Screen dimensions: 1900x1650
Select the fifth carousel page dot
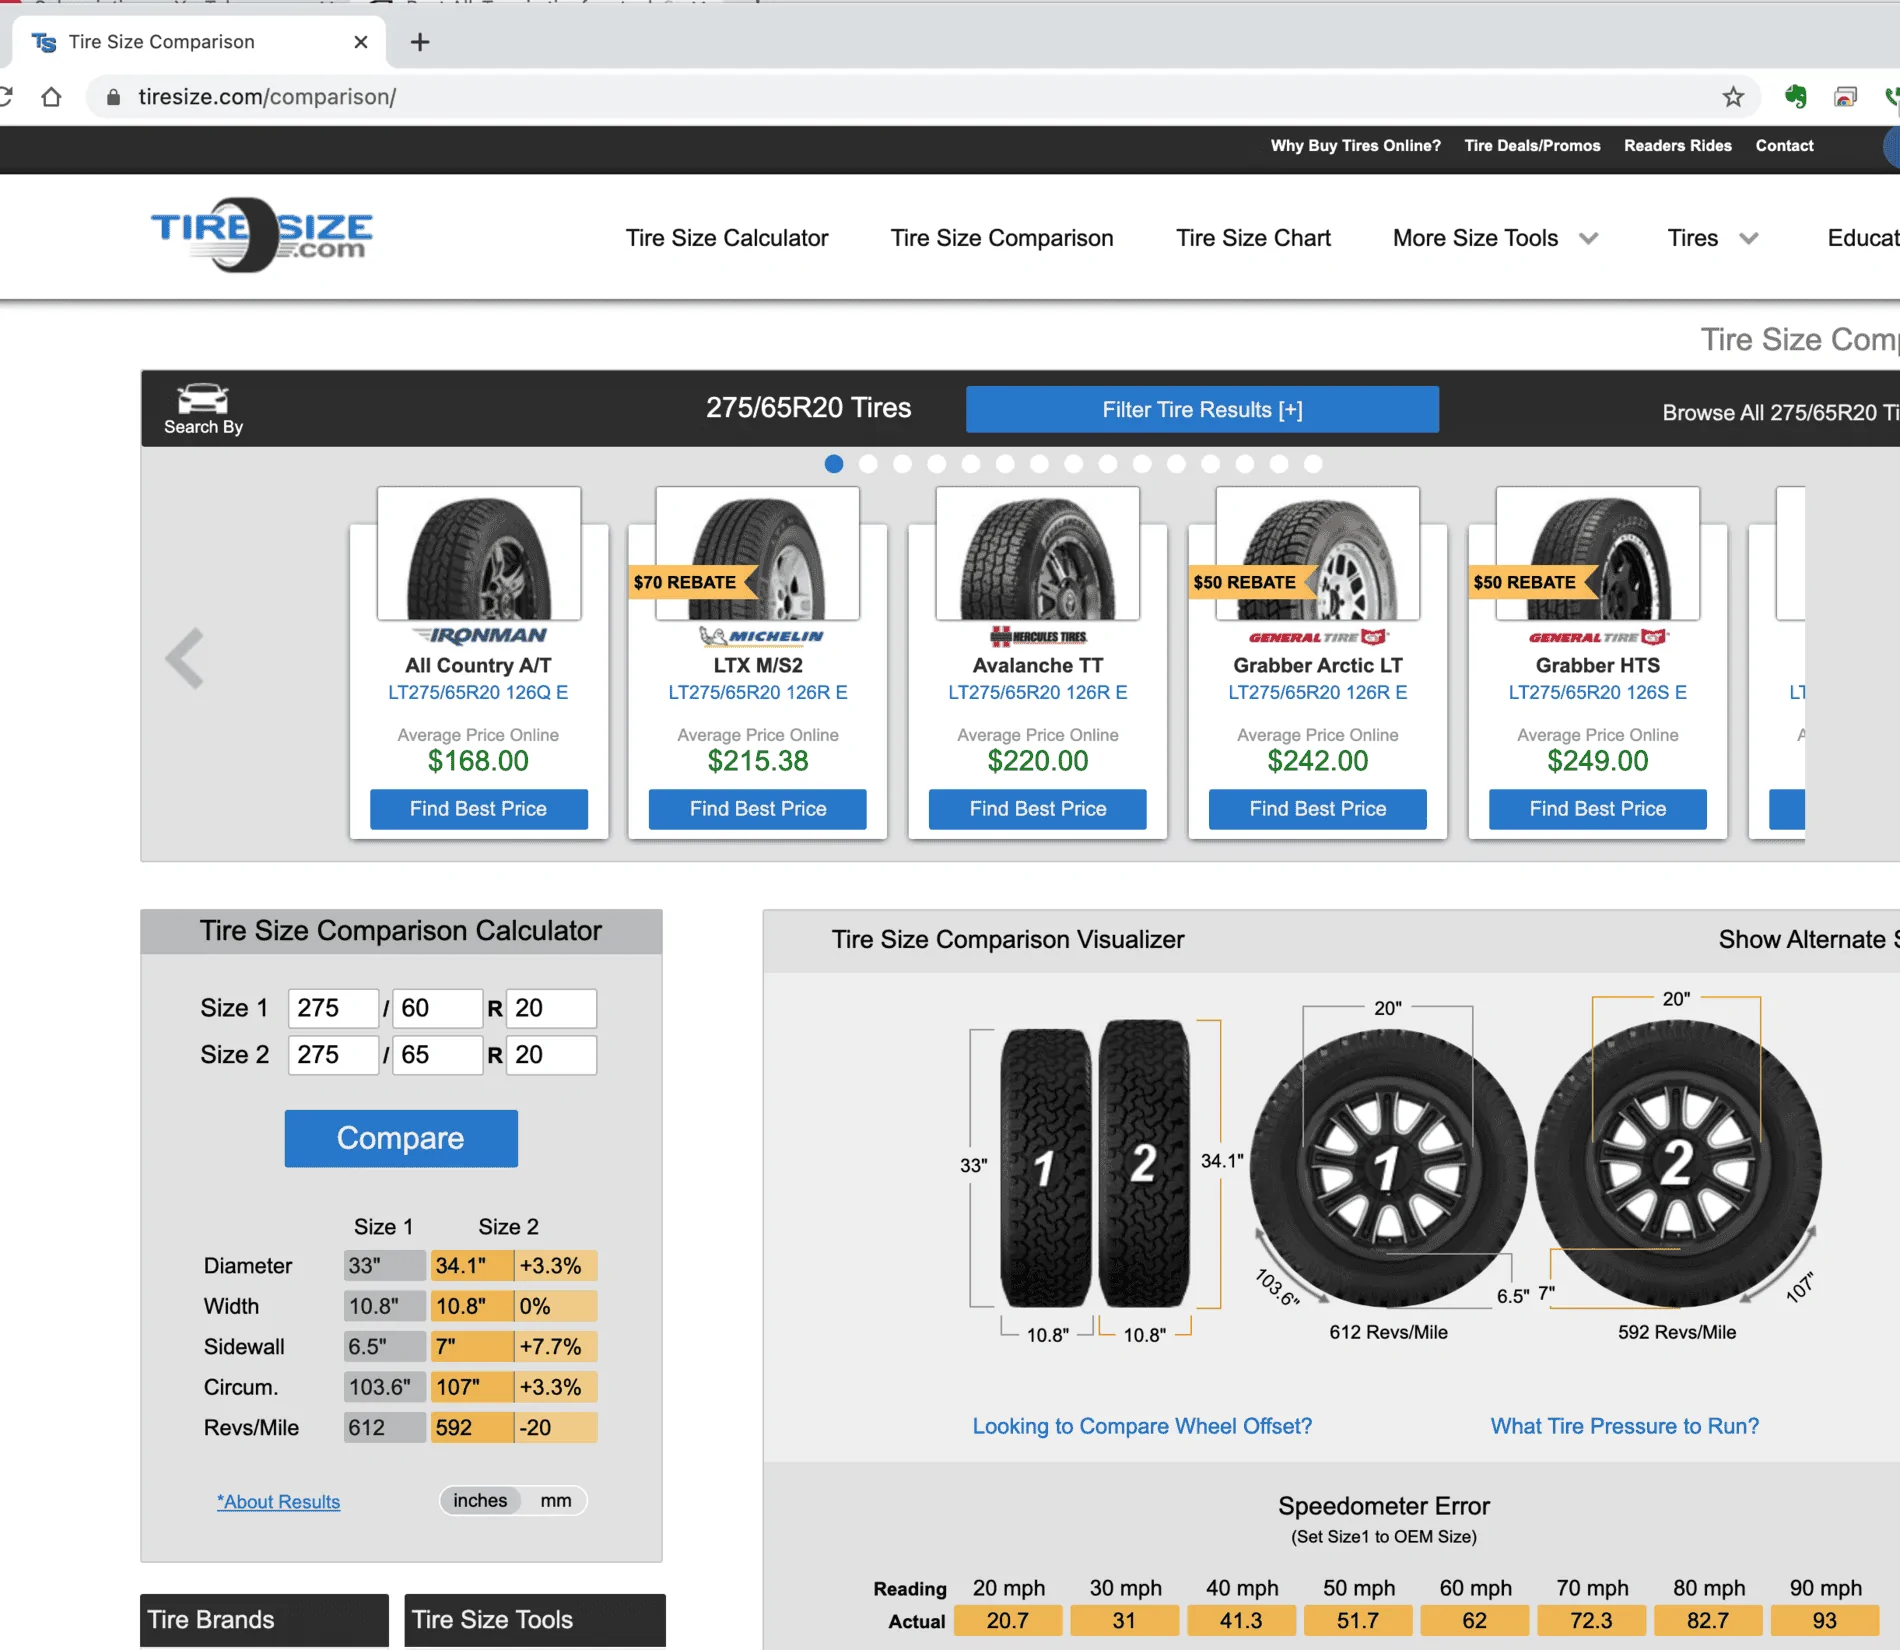[x=971, y=464]
